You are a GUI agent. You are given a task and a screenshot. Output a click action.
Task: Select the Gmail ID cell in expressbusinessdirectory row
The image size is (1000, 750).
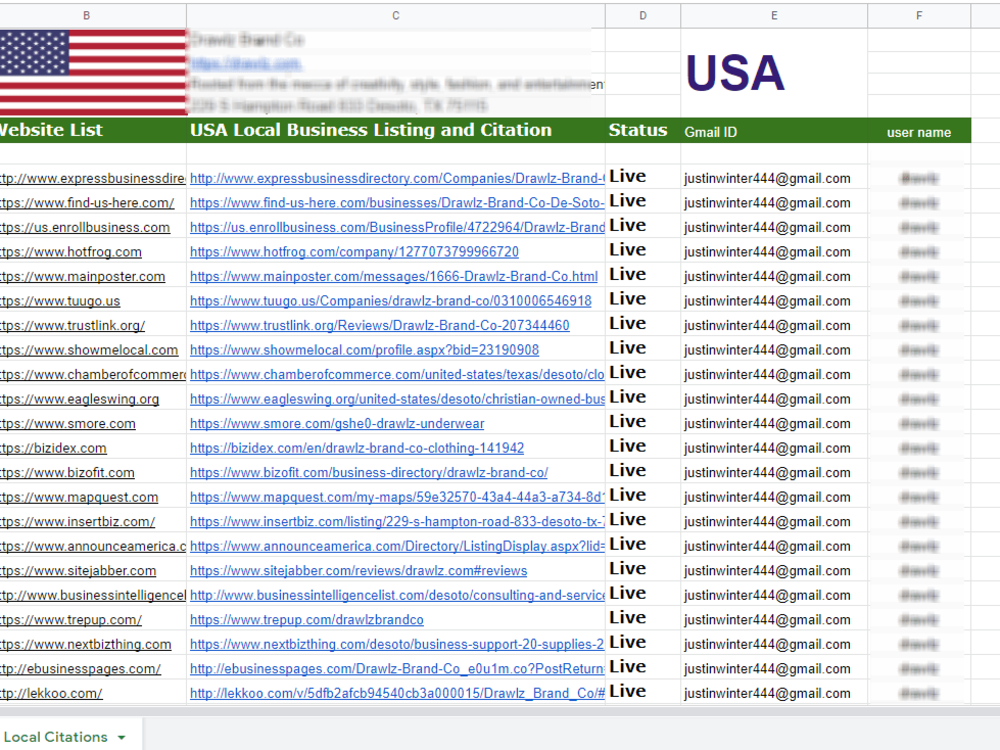point(767,179)
